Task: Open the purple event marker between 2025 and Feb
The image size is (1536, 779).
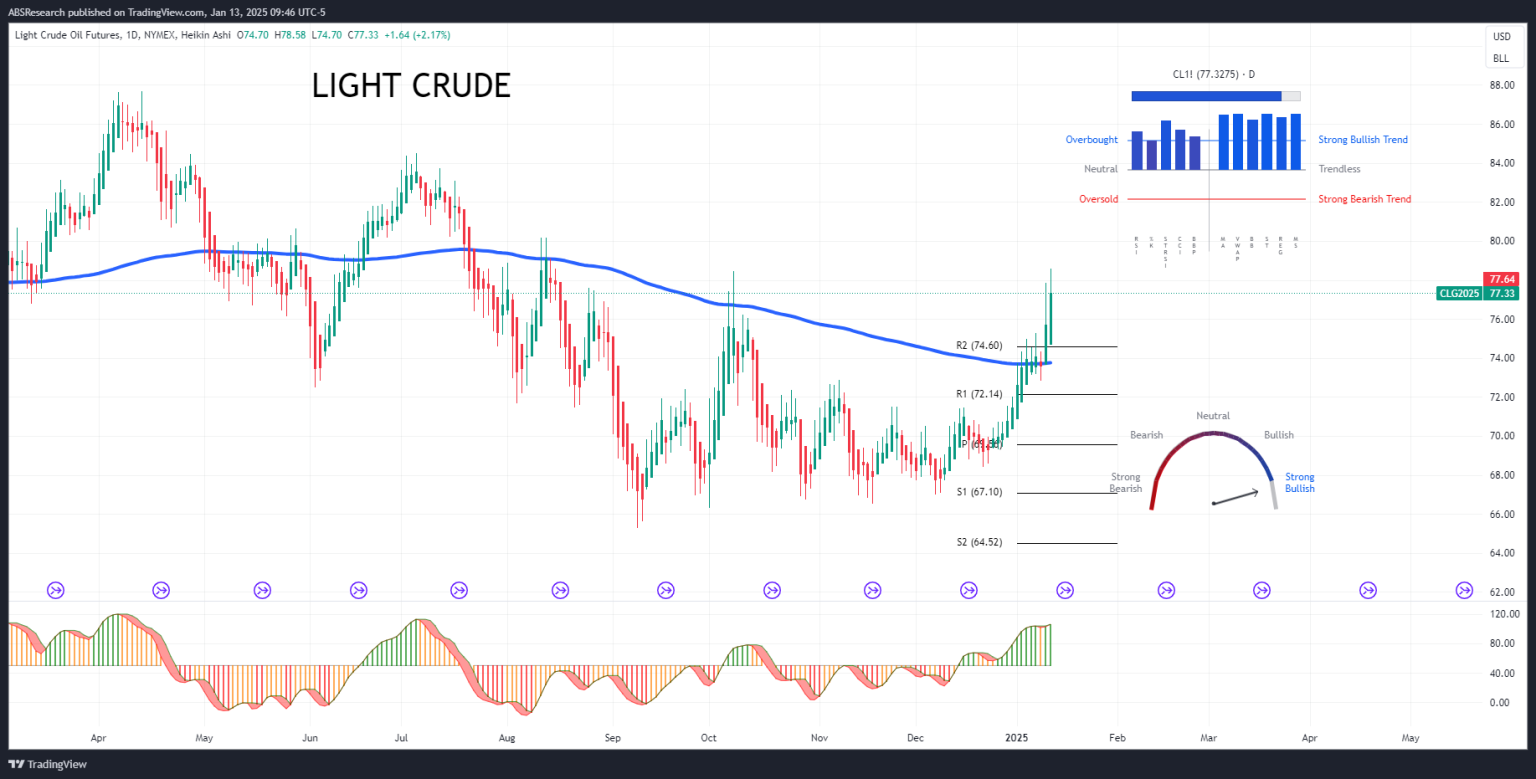Action: (1065, 591)
